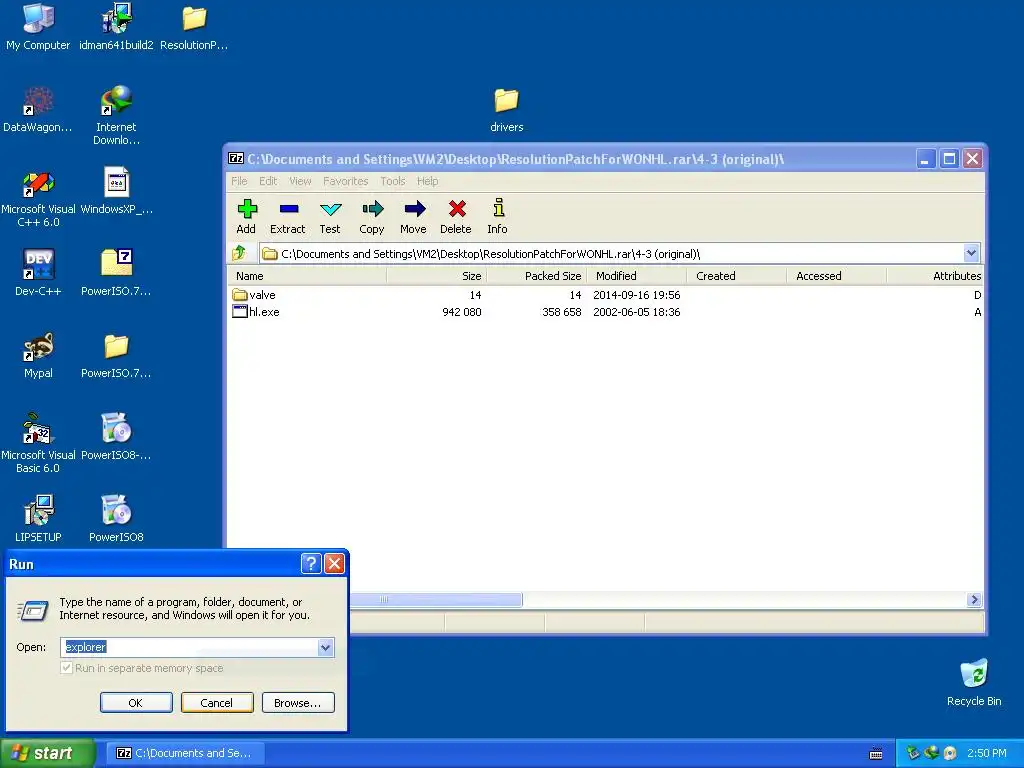This screenshot has height=768, width=1024.
Task: Click Browse... in the Run dialog
Action: pyautogui.click(x=298, y=703)
